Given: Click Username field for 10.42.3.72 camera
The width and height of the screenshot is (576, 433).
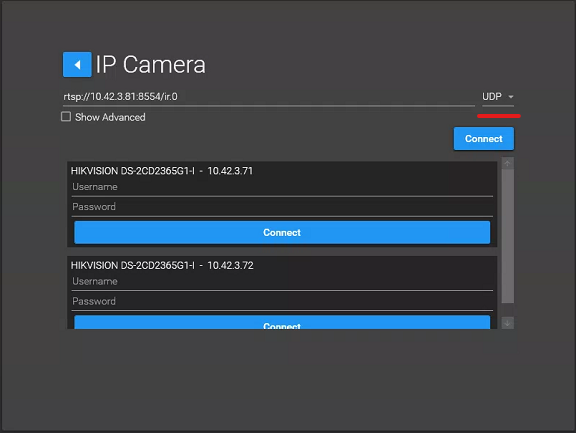Looking at the screenshot, I should [282, 282].
